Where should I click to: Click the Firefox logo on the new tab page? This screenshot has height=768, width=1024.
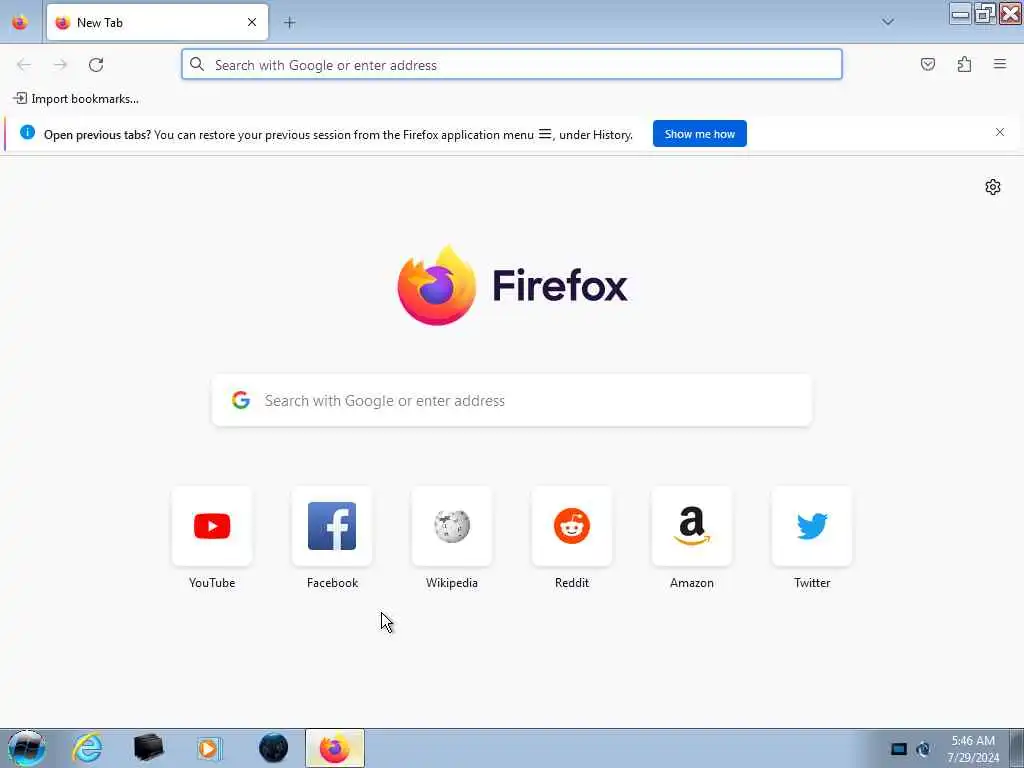tap(513, 285)
